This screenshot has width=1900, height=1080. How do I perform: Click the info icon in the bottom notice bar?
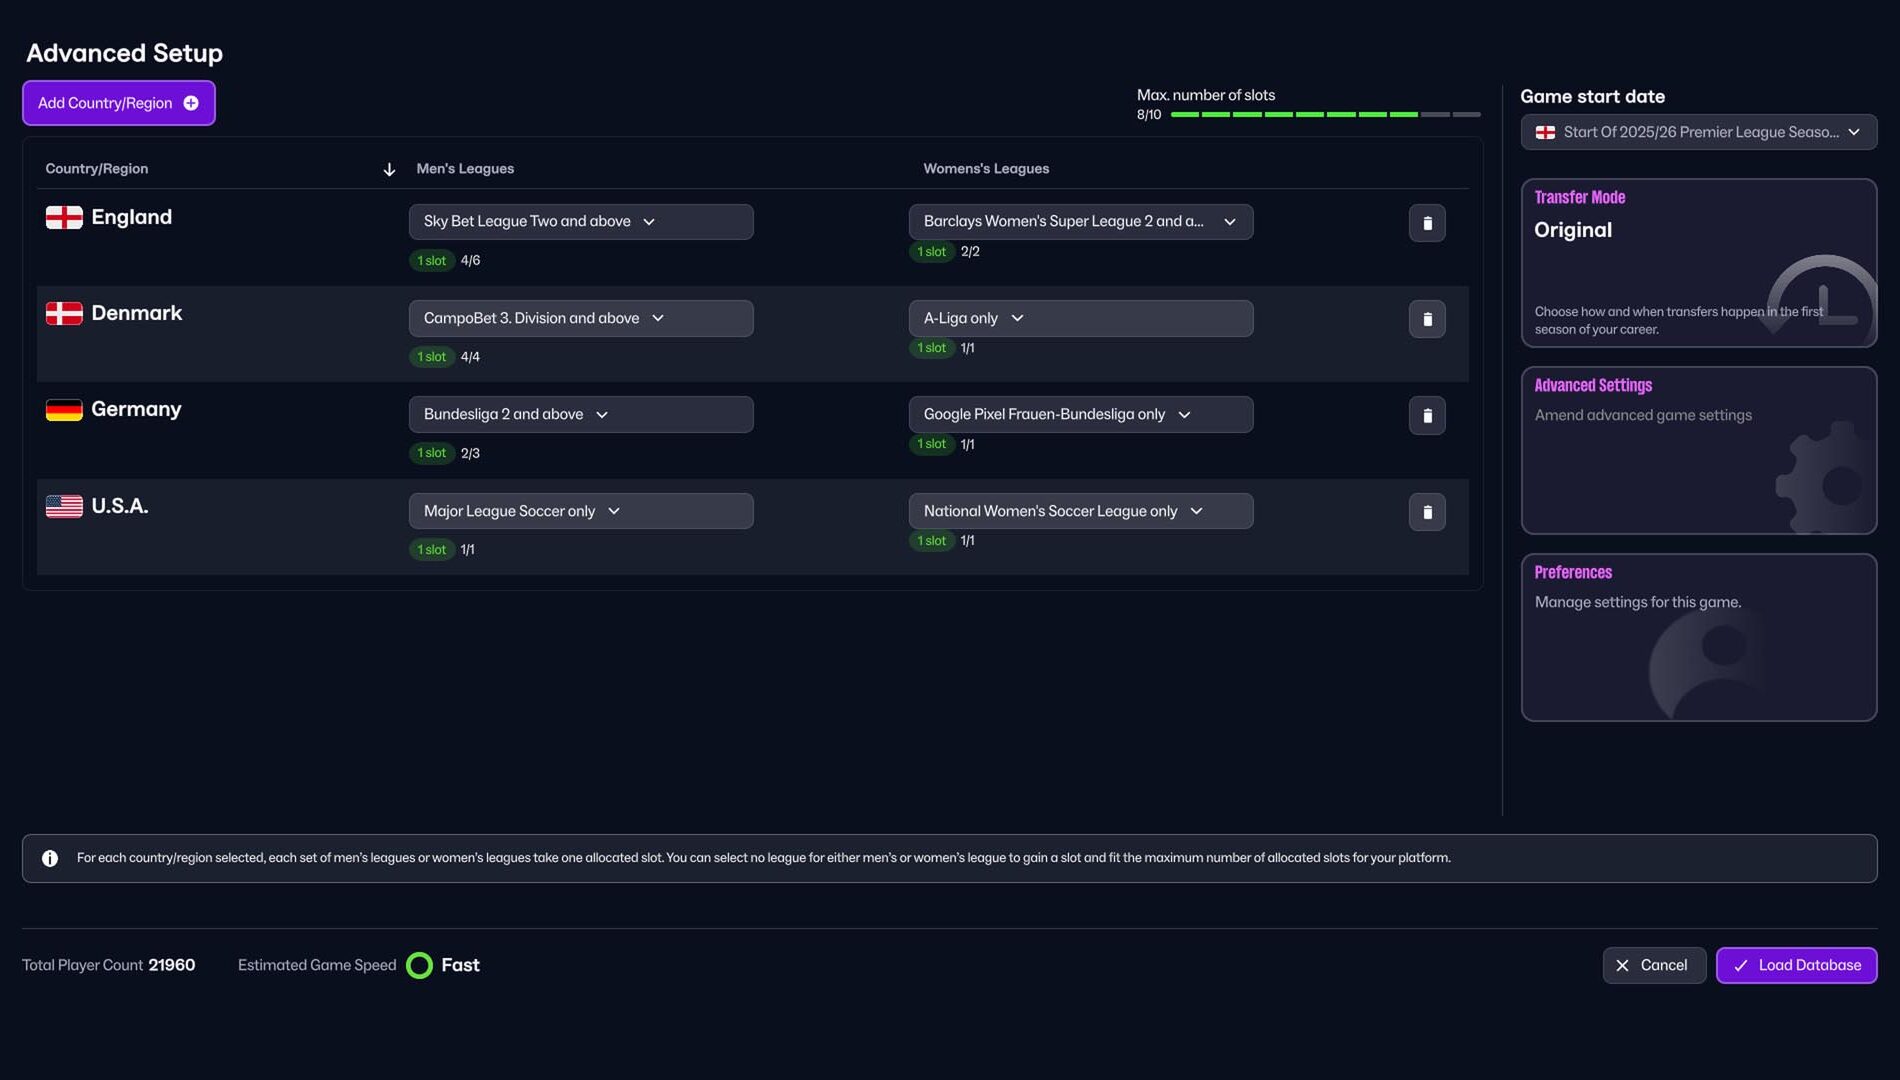[x=50, y=857]
